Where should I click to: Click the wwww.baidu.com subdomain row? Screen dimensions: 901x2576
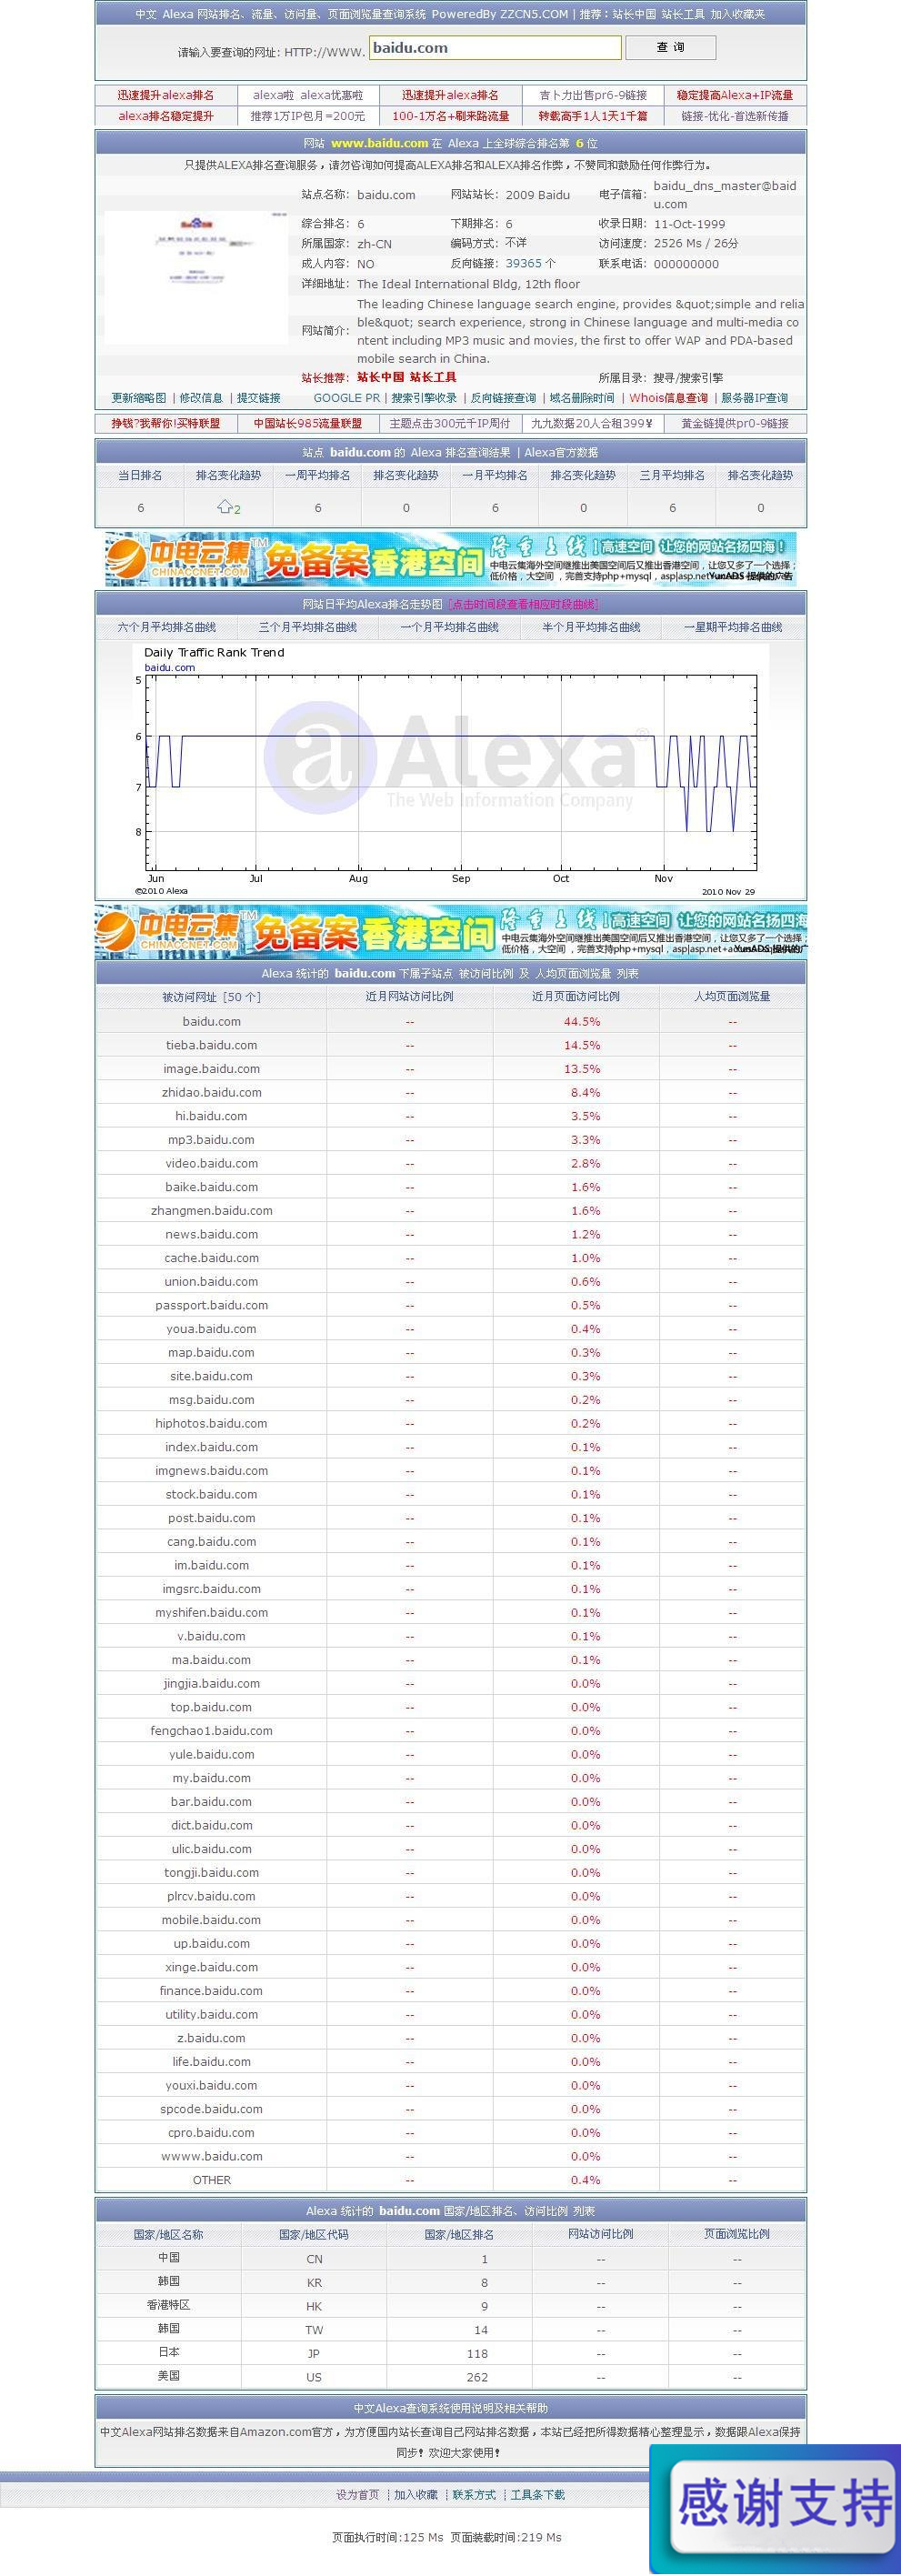450,2157
